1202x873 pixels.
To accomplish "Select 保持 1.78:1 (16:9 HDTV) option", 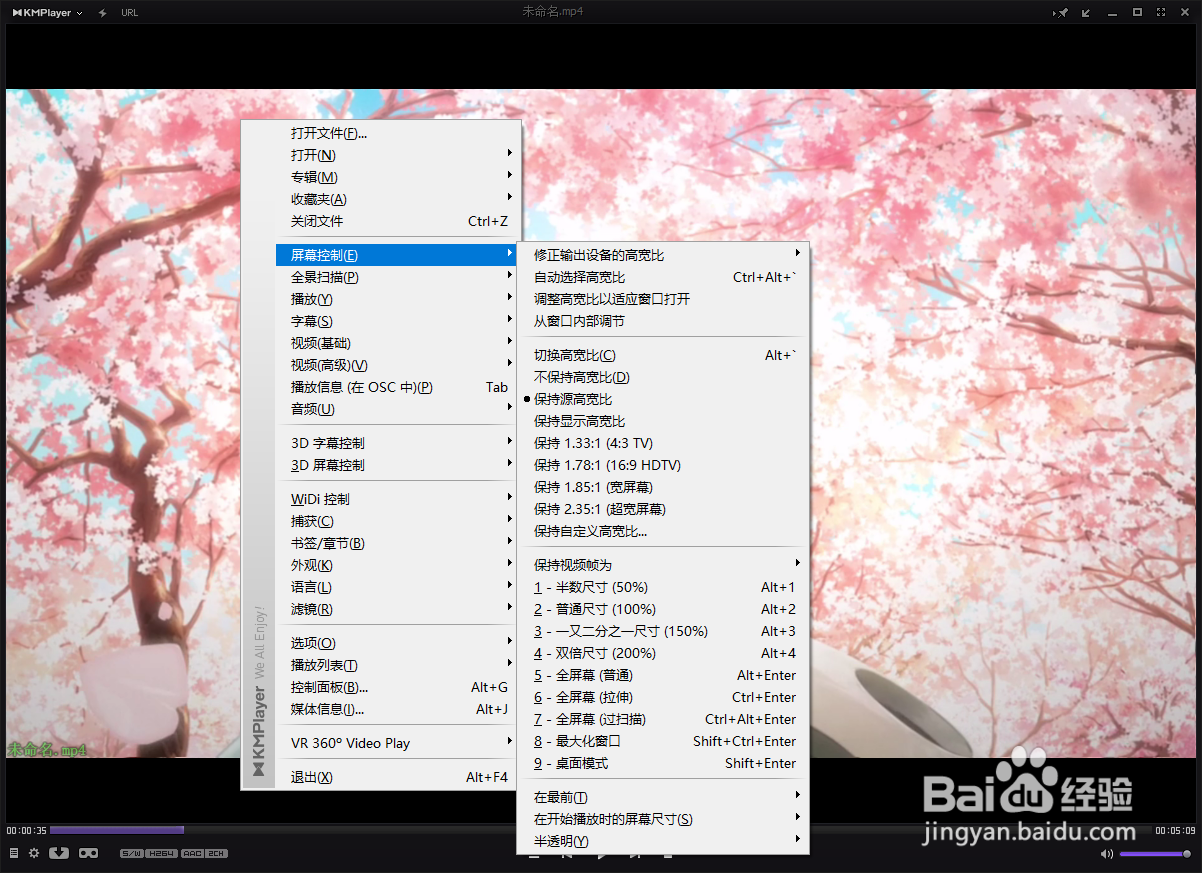I will [x=663, y=465].
